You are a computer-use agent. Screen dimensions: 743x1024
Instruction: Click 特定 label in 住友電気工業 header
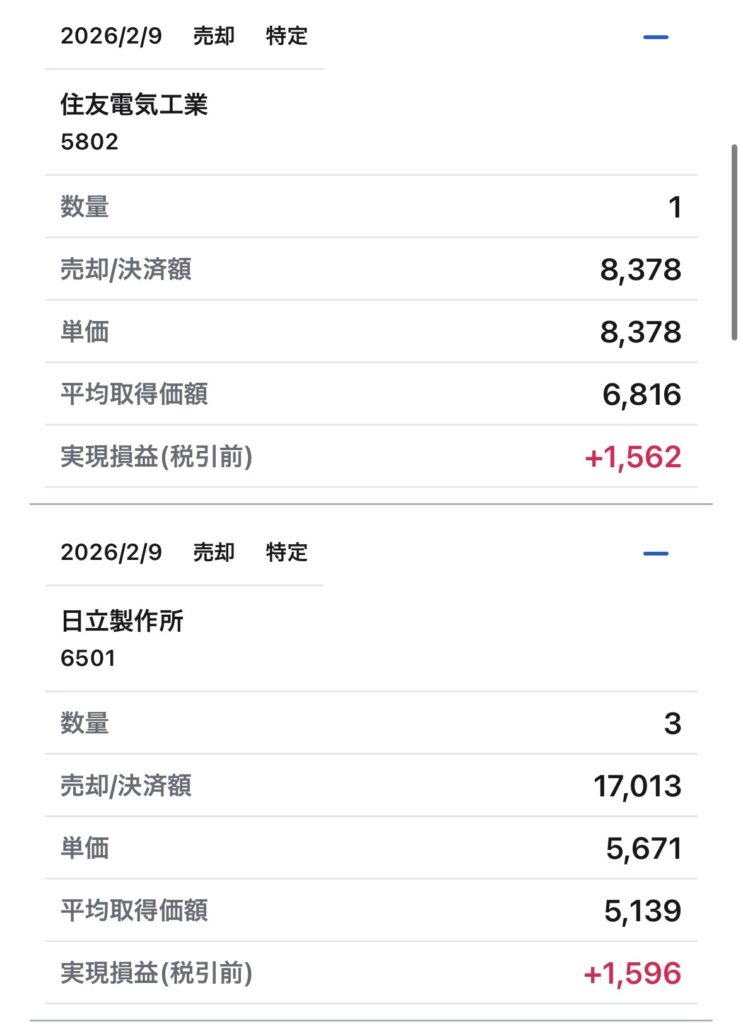[286, 37]
